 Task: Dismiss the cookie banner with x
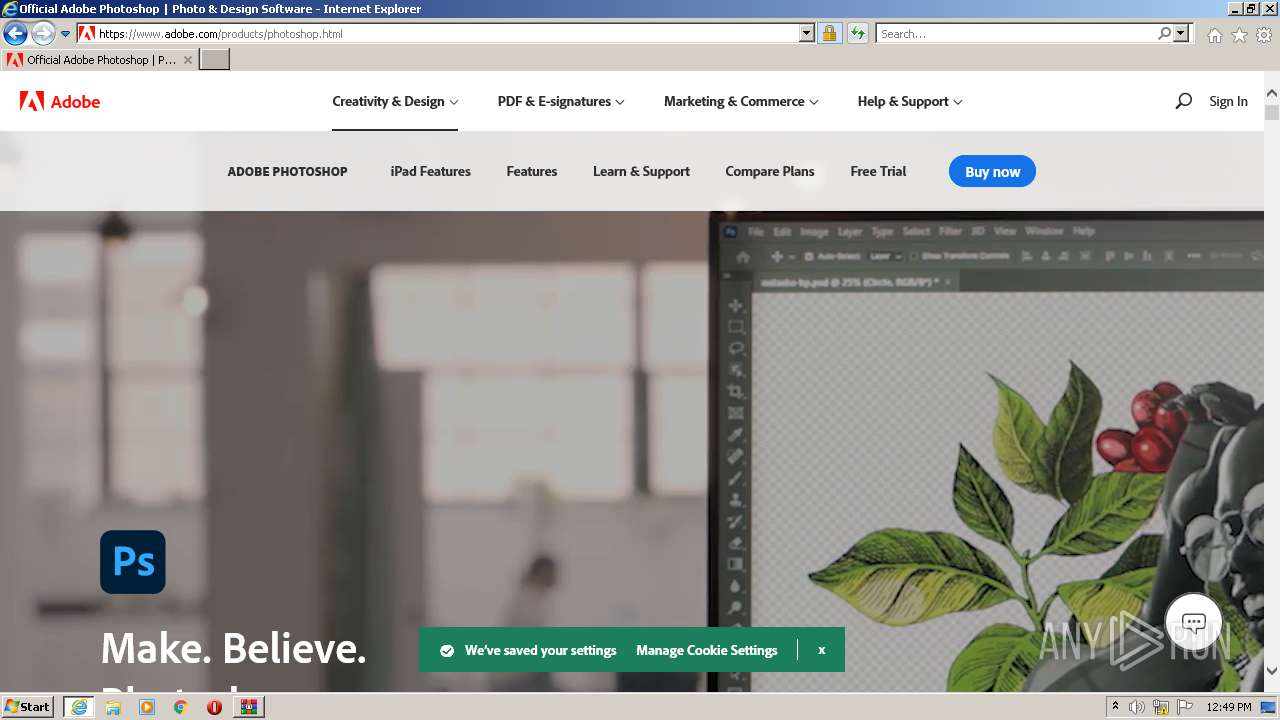coord(821,650)
